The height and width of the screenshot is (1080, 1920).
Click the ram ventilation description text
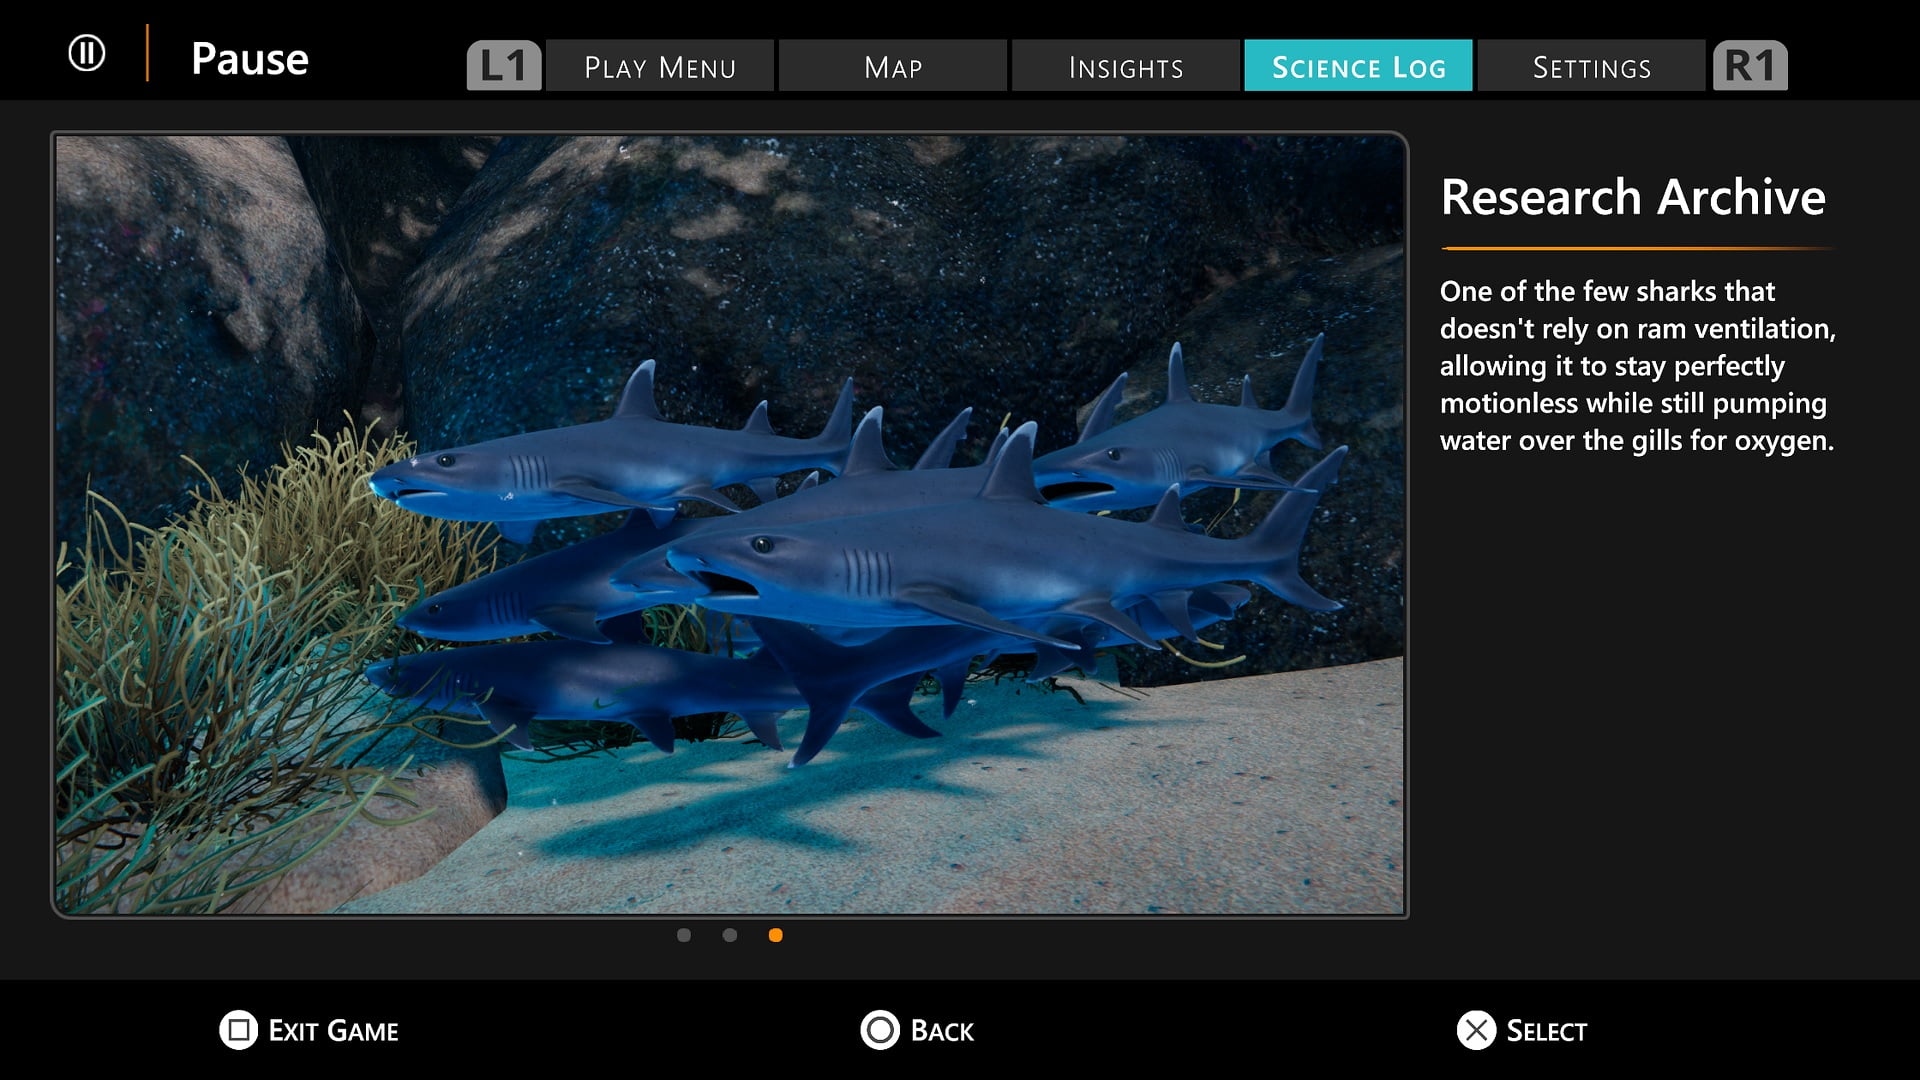pos(1637,366)
